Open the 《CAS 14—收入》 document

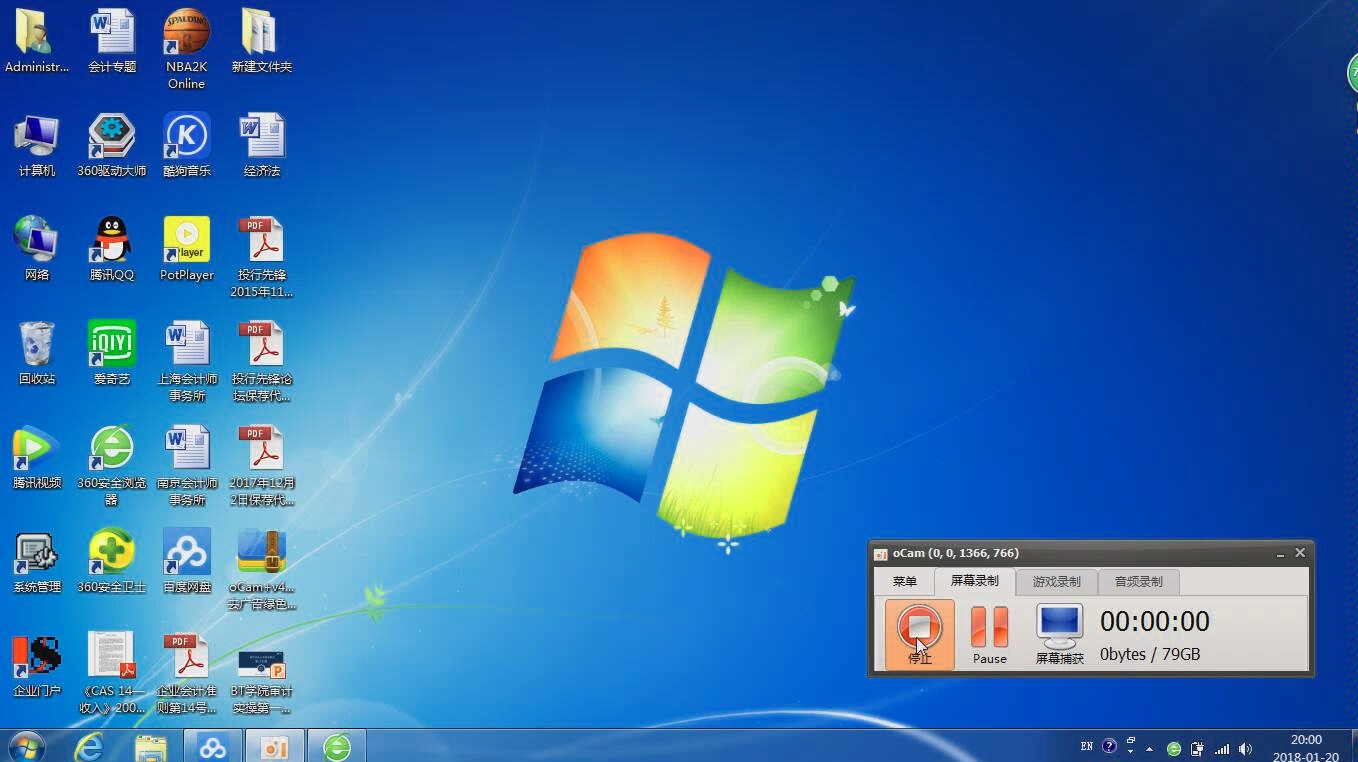pos(112,673)
